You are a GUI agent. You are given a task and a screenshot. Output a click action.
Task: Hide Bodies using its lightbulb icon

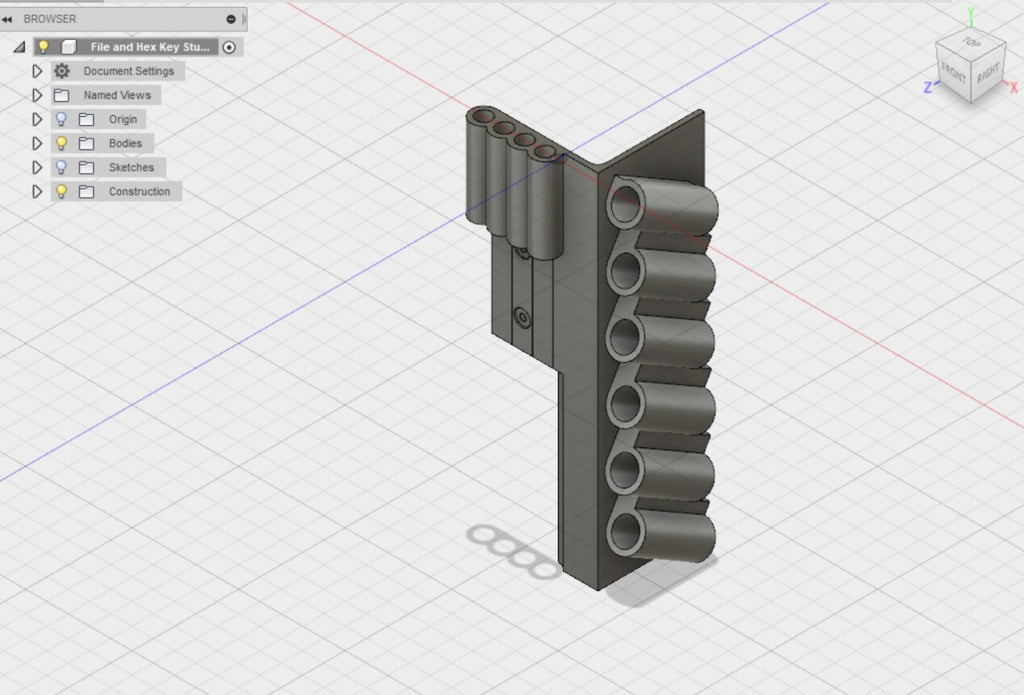(62, 143)
